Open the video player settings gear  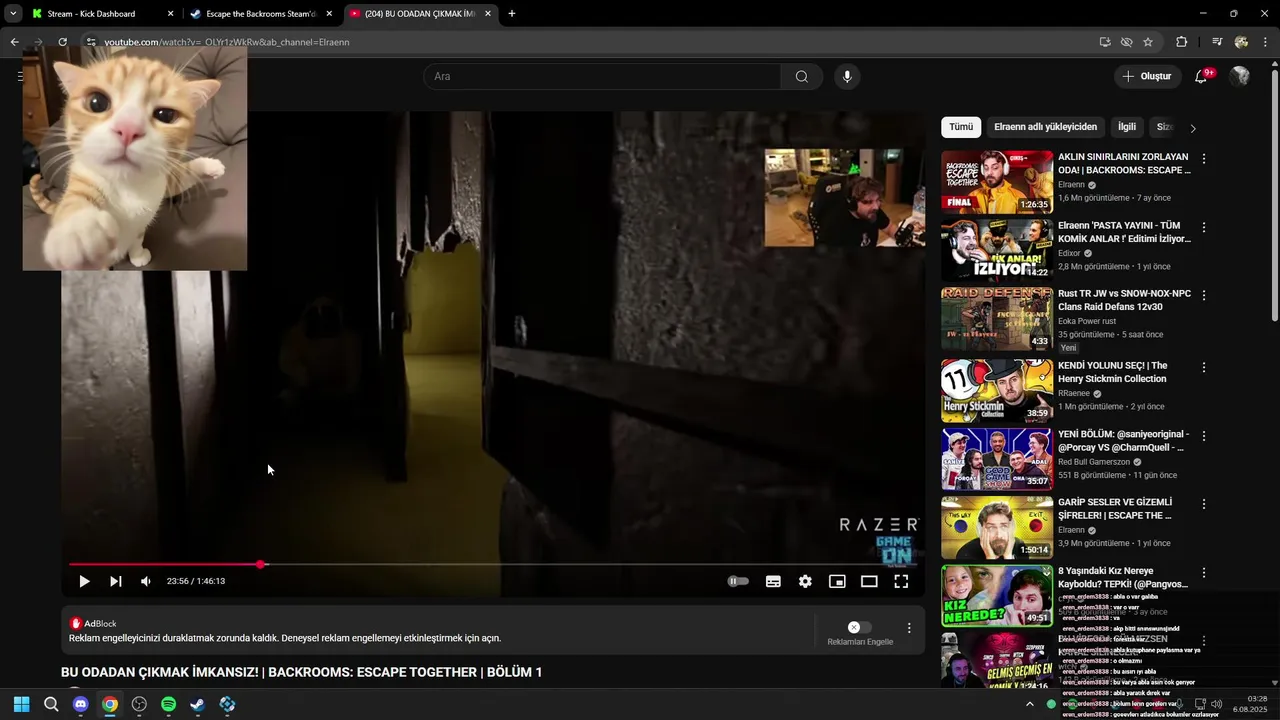(x=805, y=581)
